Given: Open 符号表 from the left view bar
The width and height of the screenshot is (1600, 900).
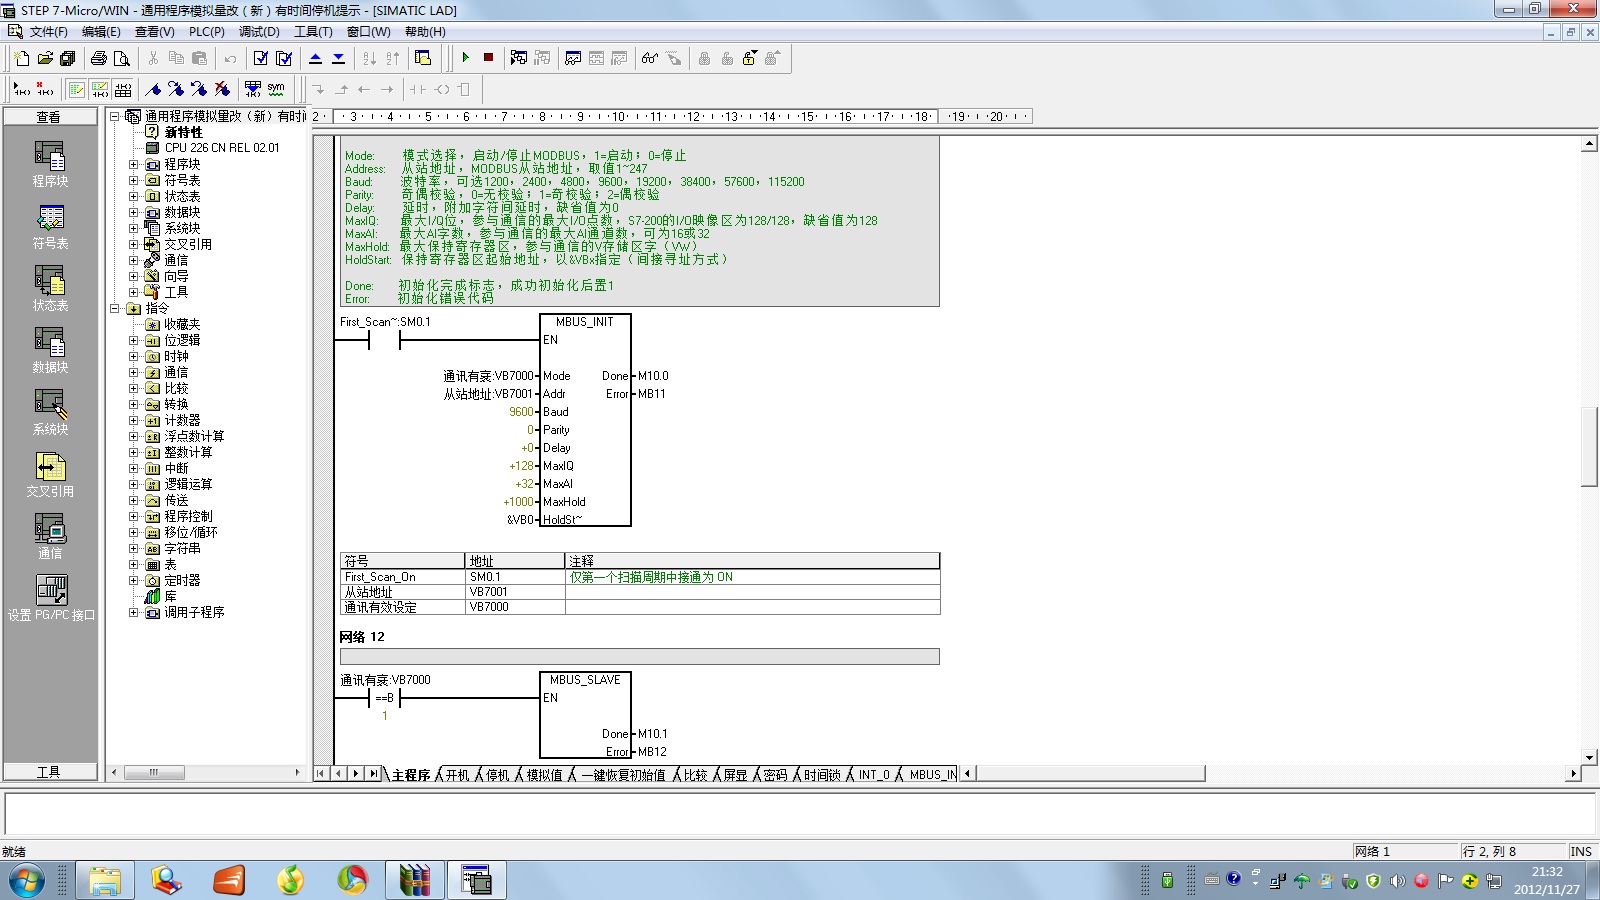Looking at the screenshot, I should tap(50, 227).
